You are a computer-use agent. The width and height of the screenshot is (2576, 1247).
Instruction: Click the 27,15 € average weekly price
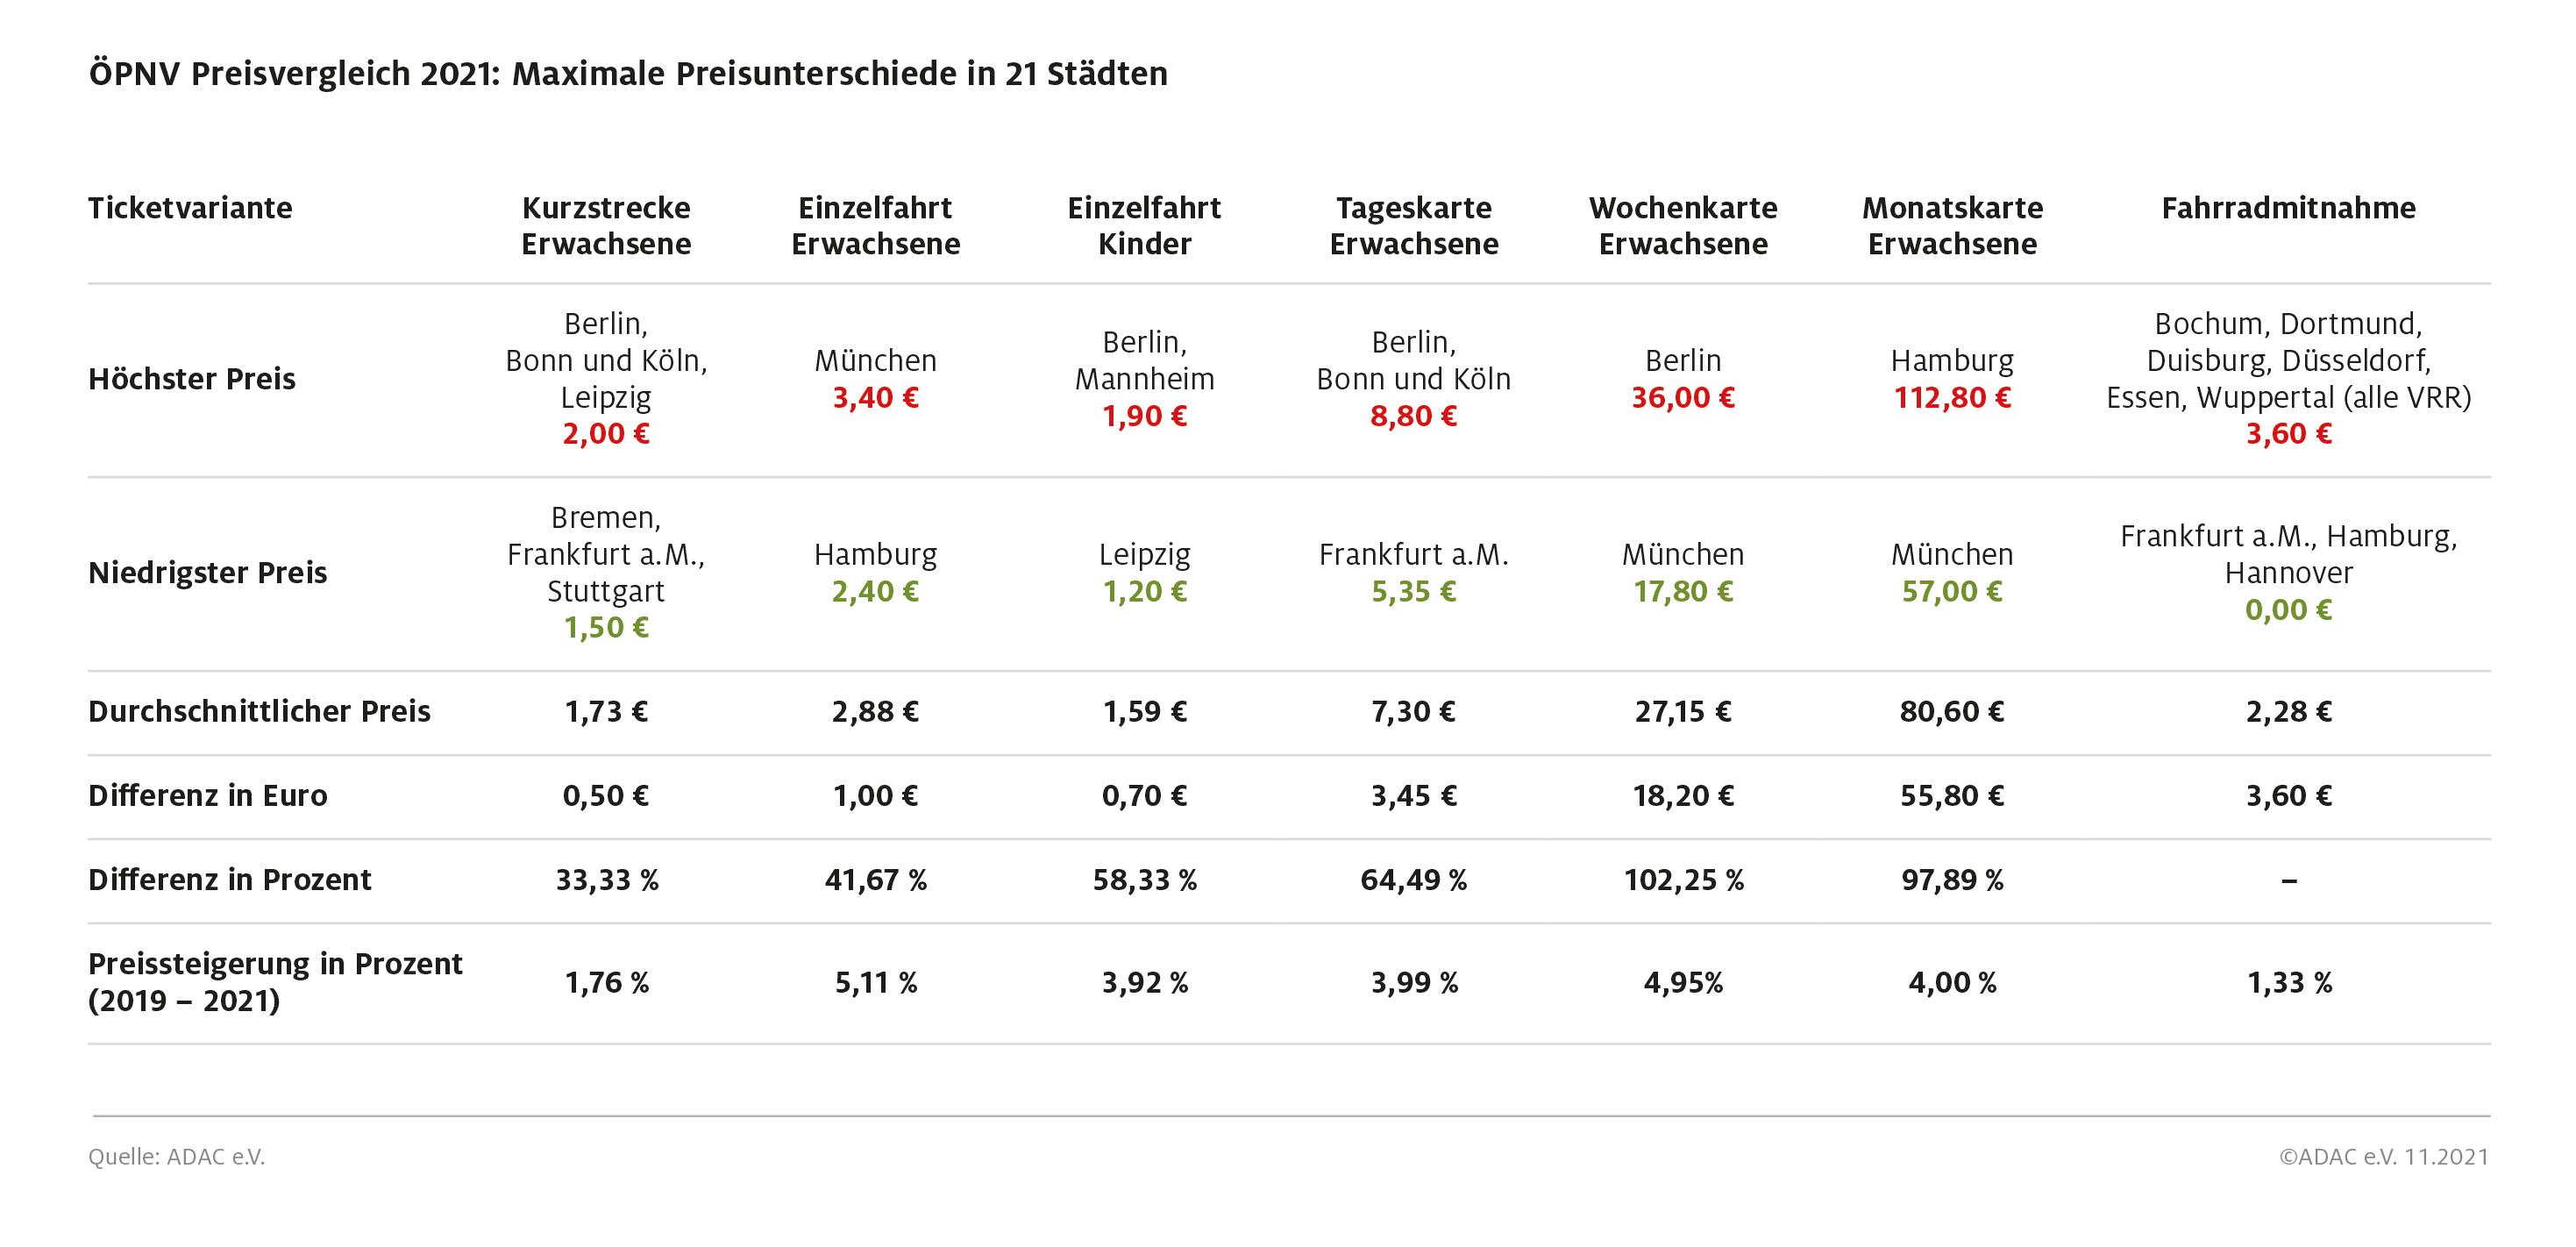[x=1683, y=712]
